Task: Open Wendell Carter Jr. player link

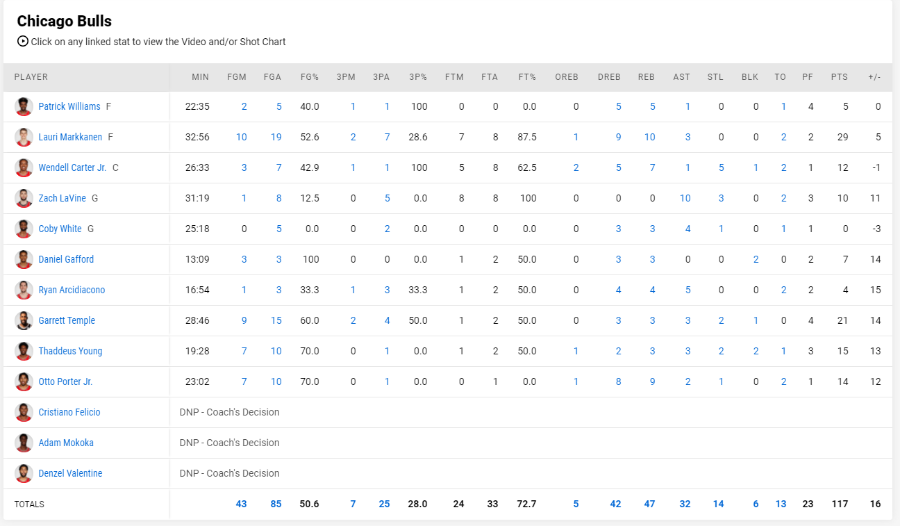Action: pos(72,168)
